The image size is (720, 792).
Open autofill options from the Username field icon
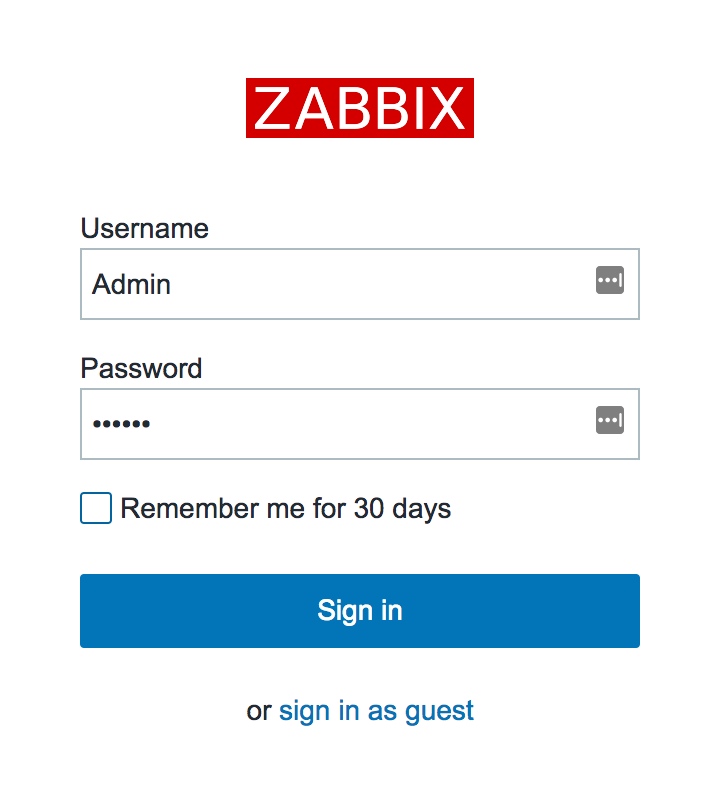click(610, 280)
